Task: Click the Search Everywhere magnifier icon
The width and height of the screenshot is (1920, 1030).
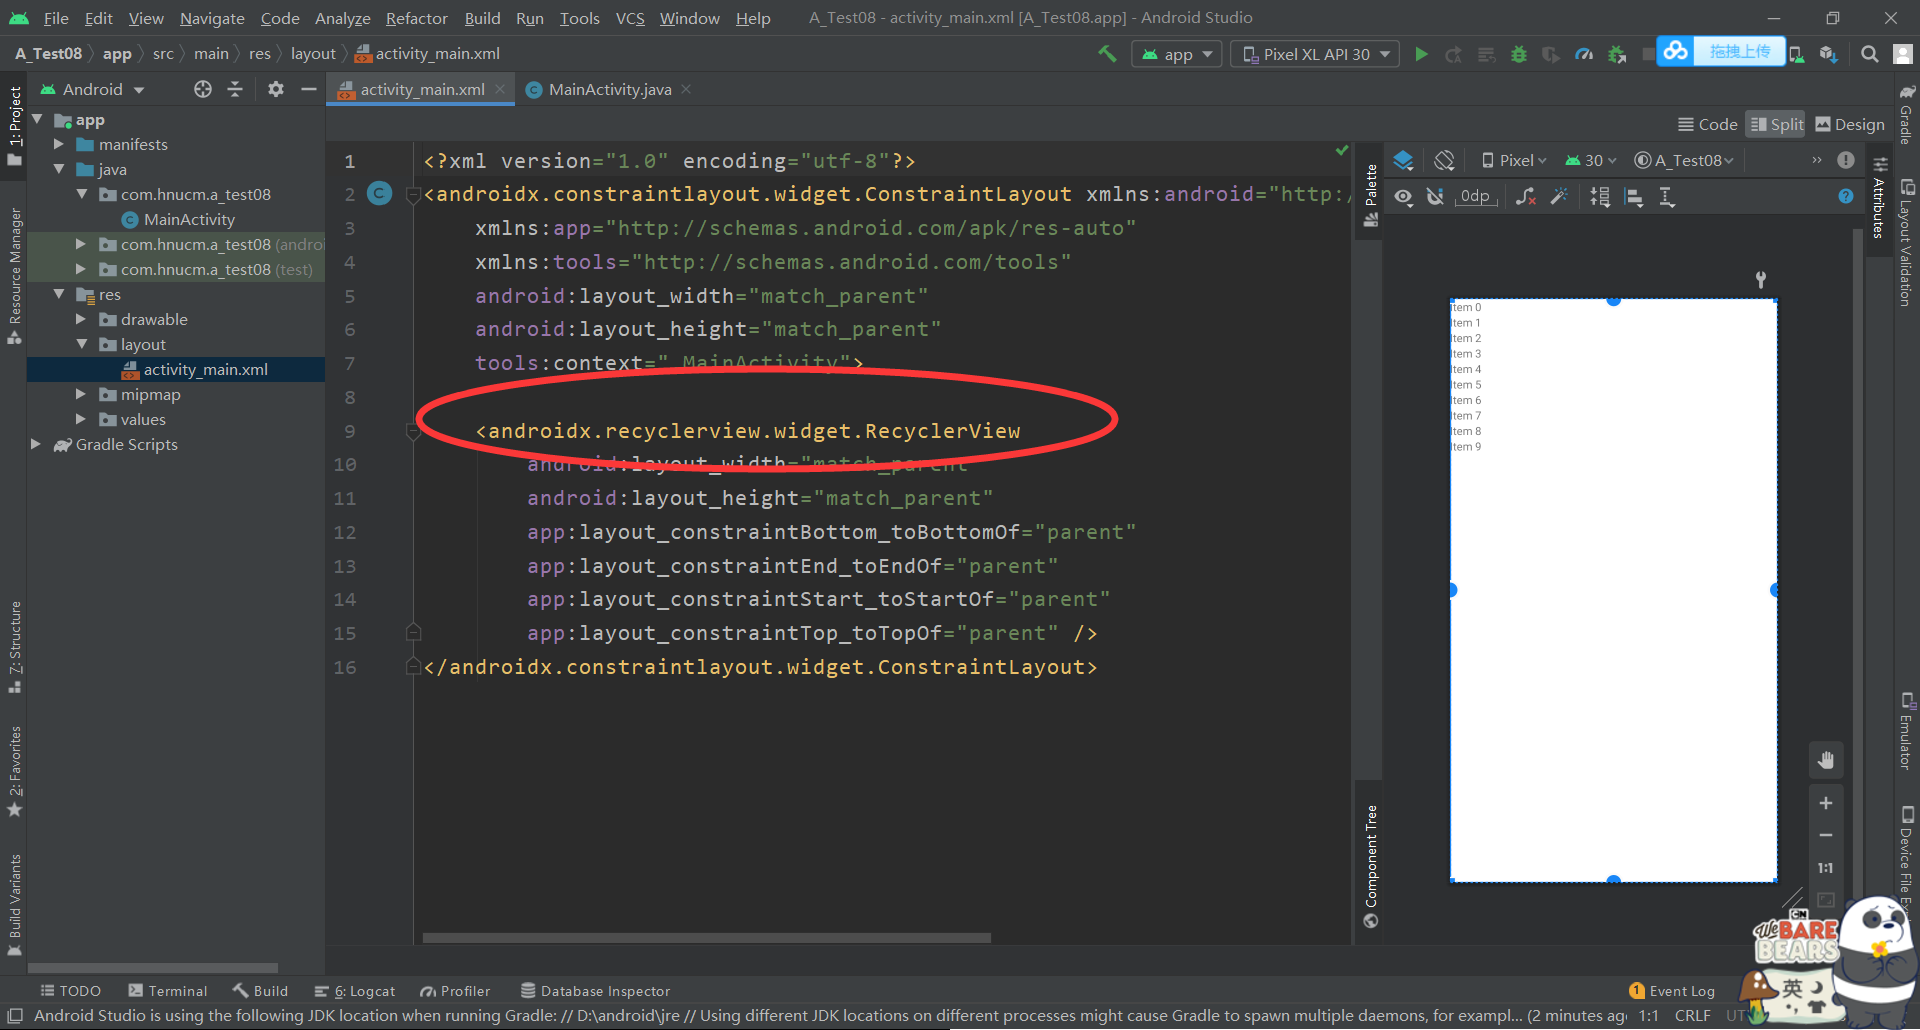Action: (x=1870, y=54)
